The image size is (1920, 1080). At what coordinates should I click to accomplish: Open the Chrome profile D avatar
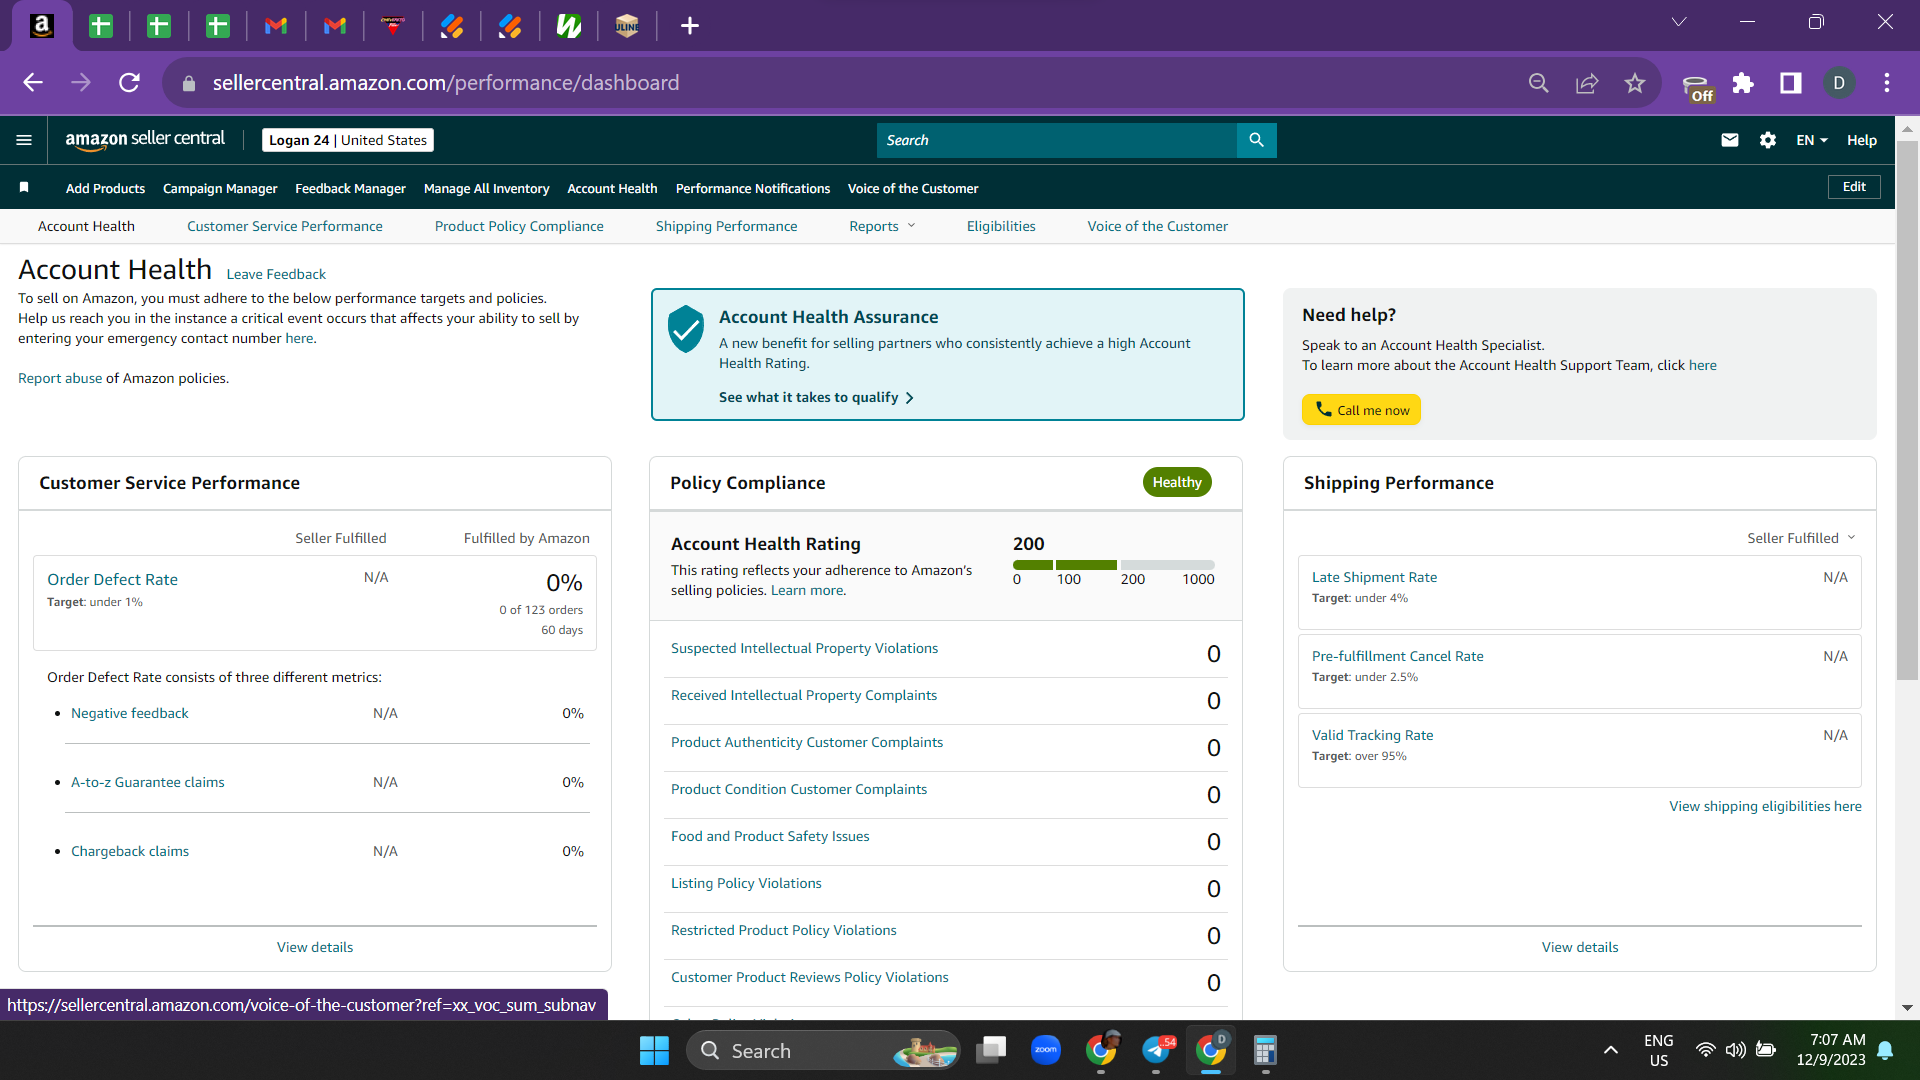1839,83
